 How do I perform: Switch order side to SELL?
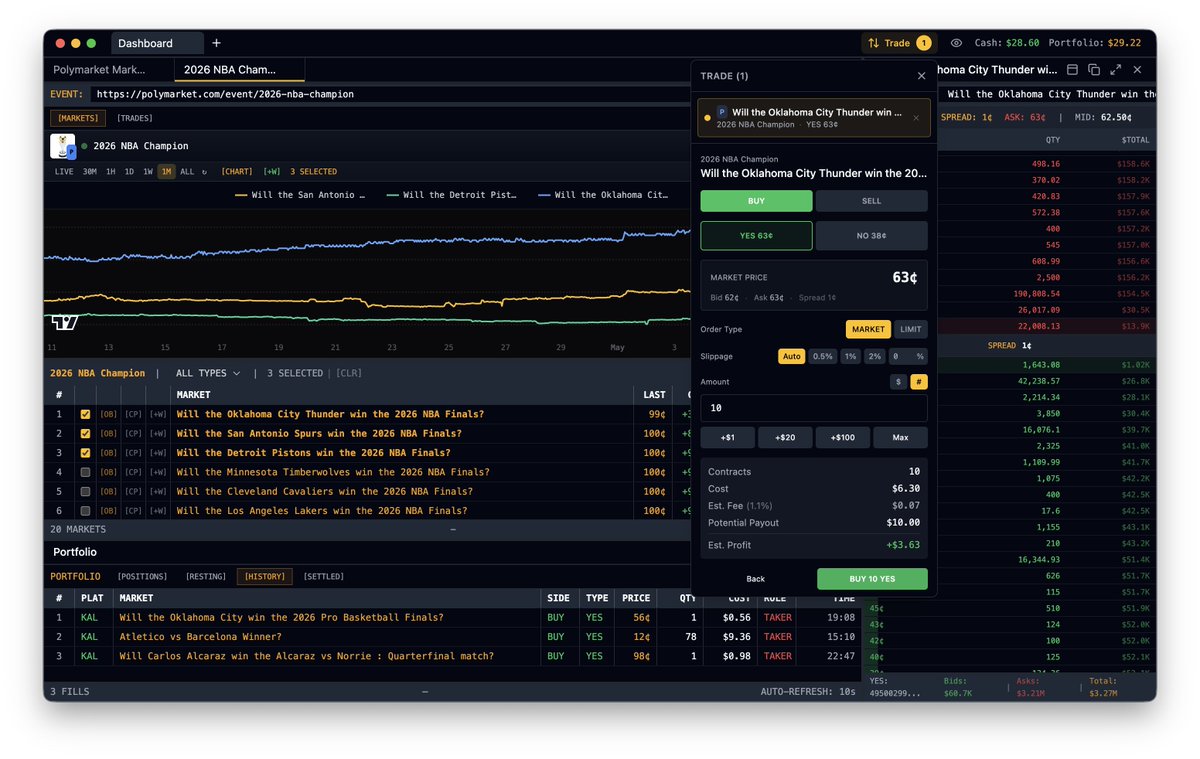coord(871,201)
